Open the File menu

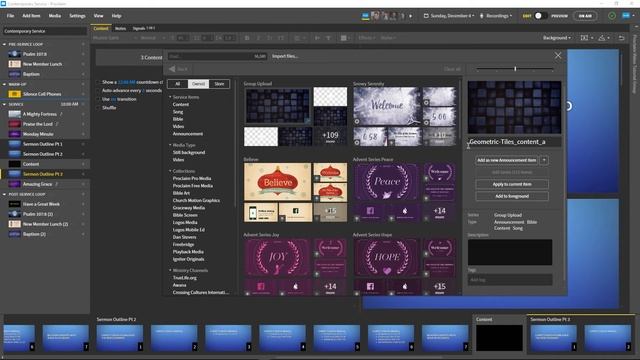10,16
